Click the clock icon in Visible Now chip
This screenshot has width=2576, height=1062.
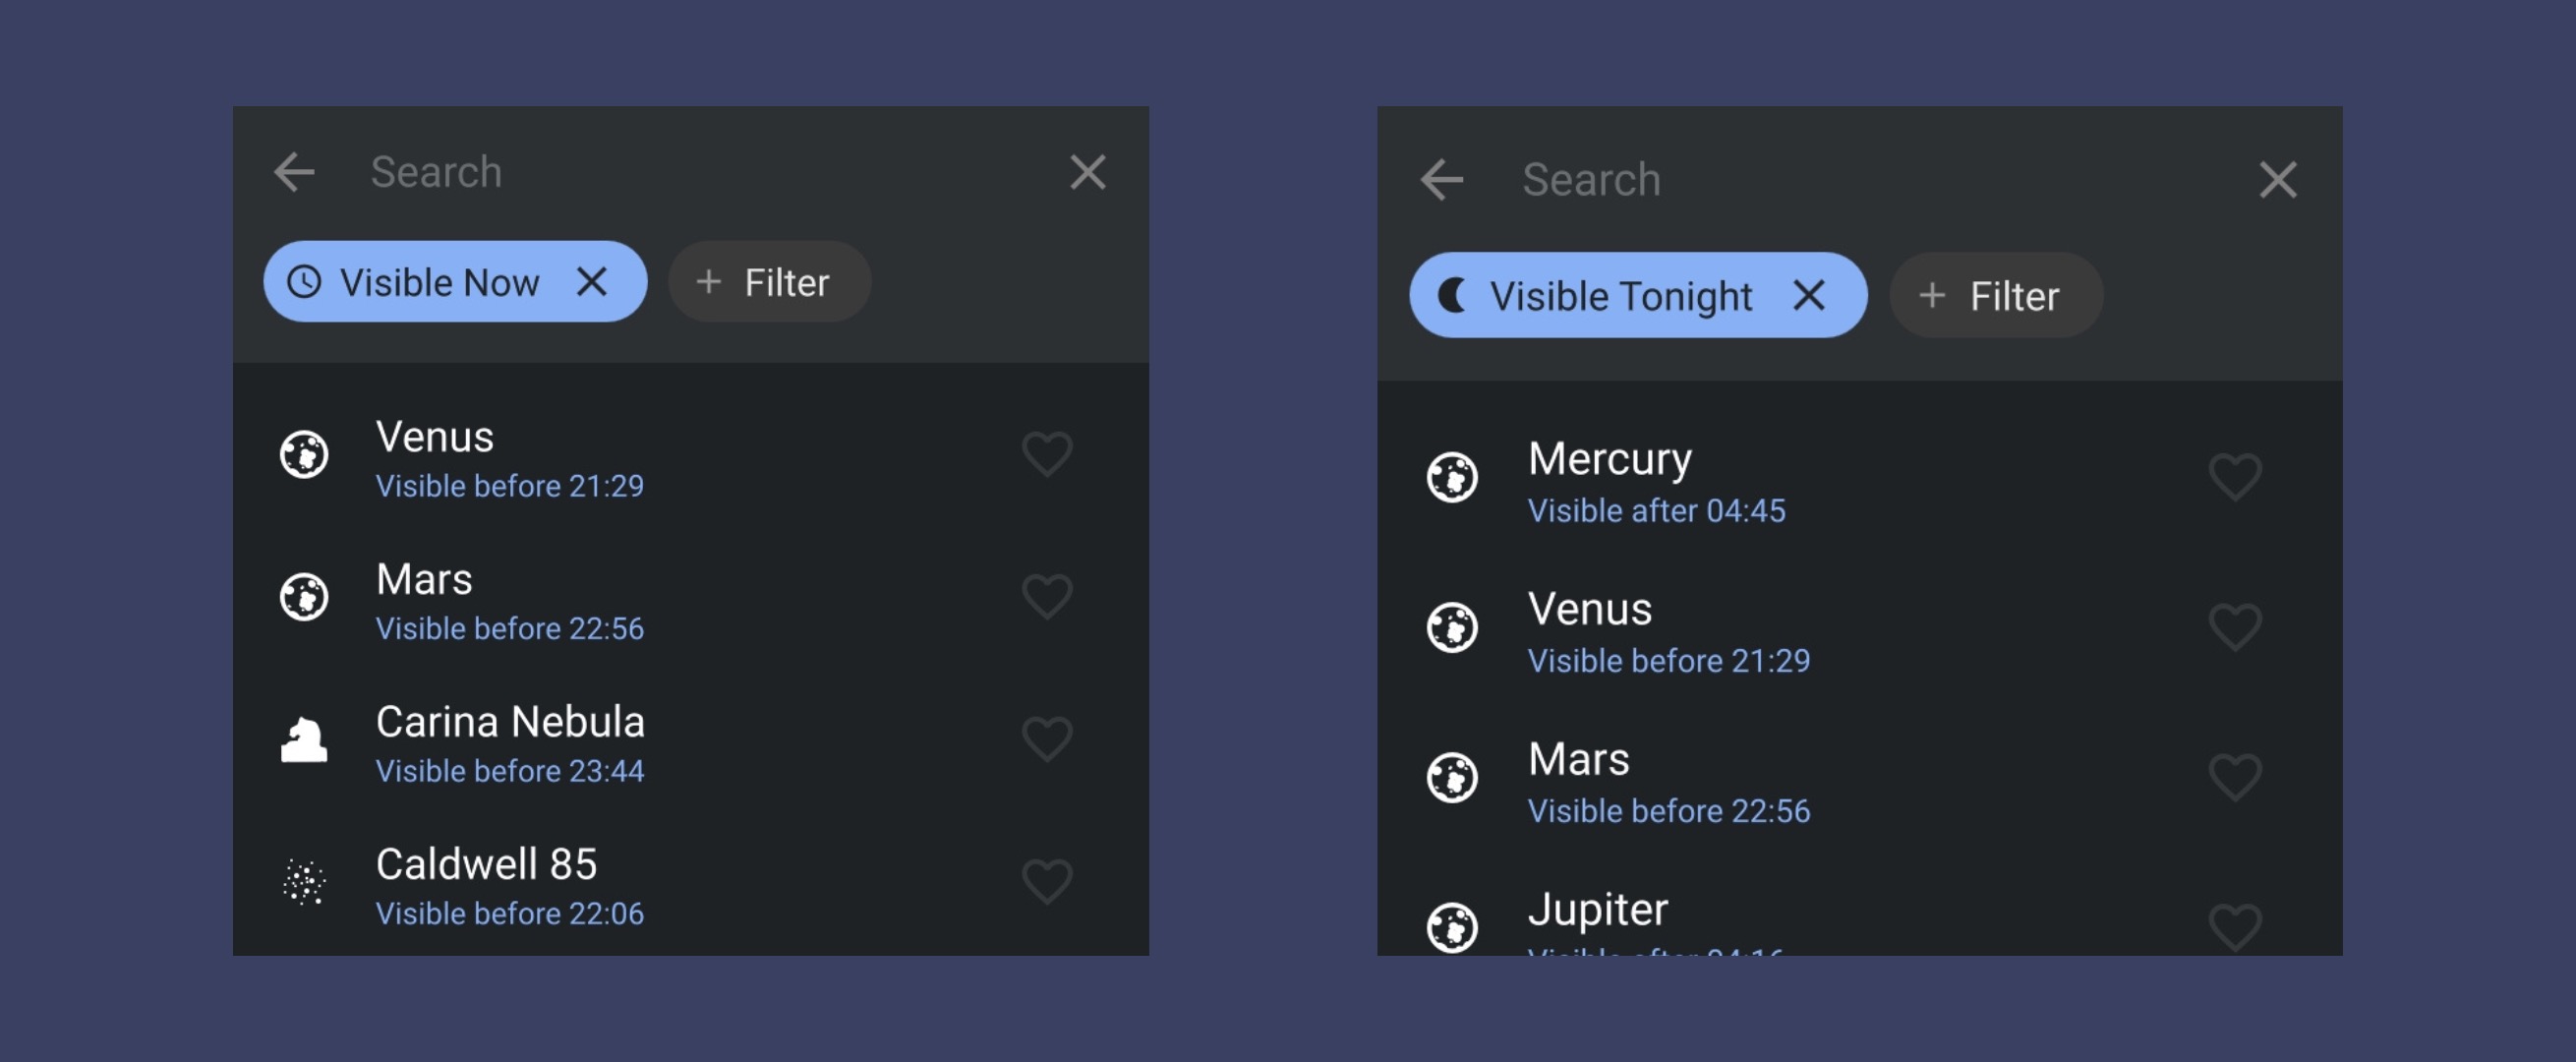point(304,282)
